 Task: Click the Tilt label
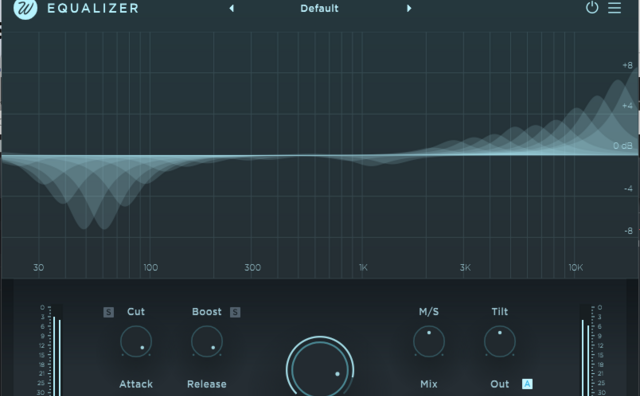point(500,312)
